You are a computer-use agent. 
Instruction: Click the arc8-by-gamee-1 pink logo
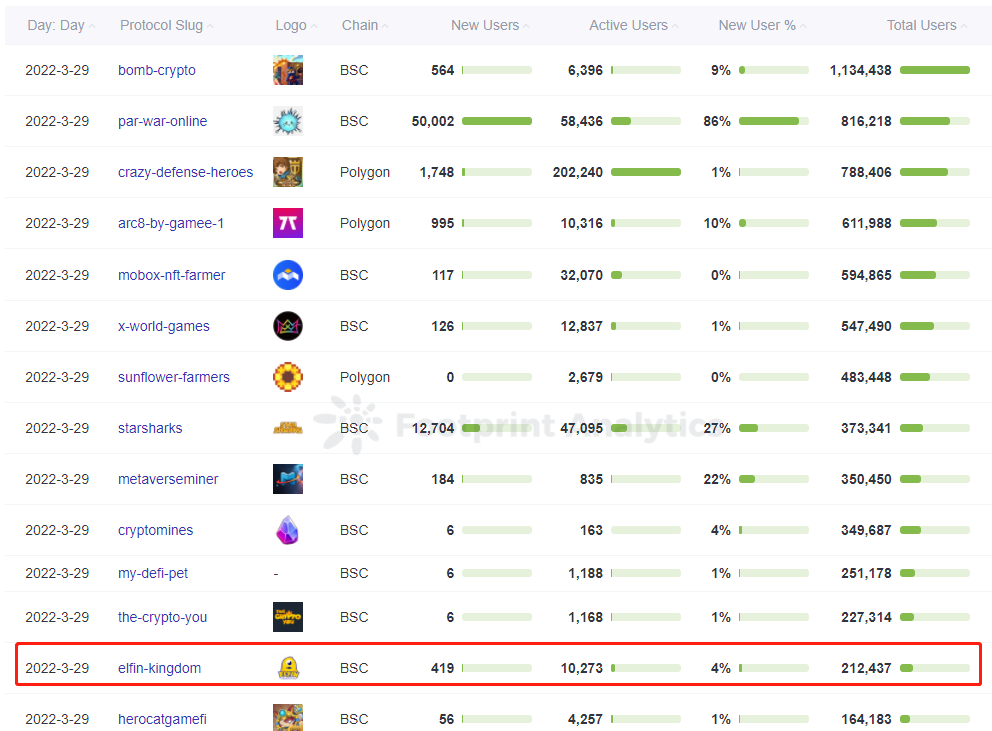[x=288, y=223]
